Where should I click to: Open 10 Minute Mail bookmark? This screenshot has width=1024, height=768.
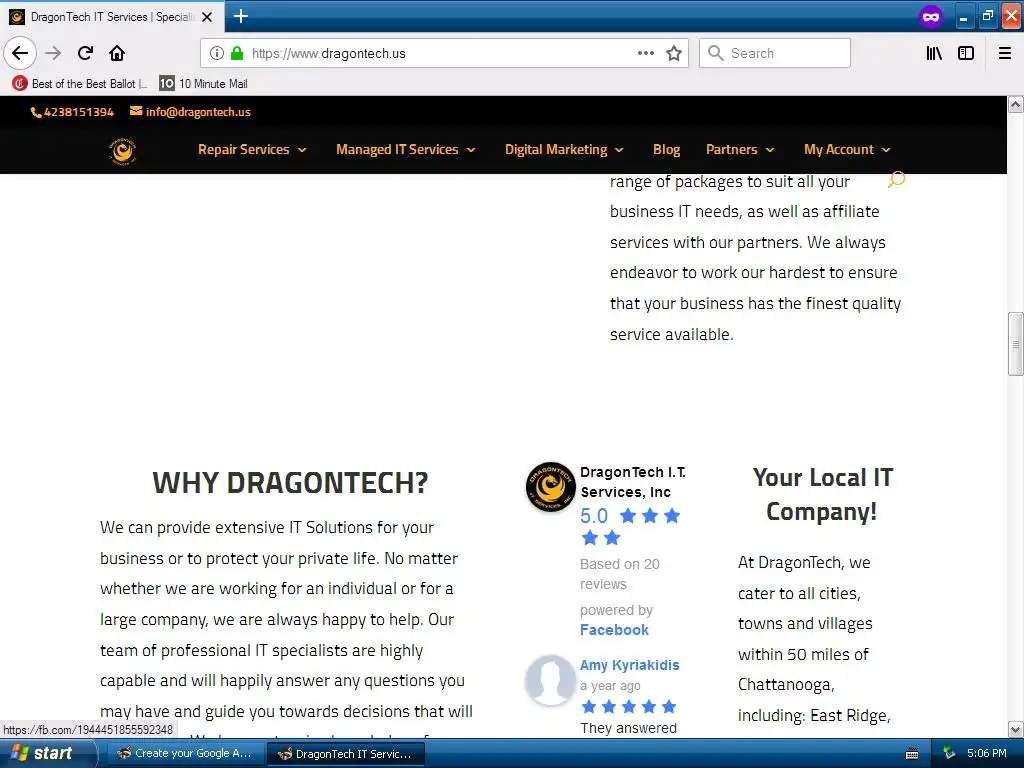pos(204,84)
